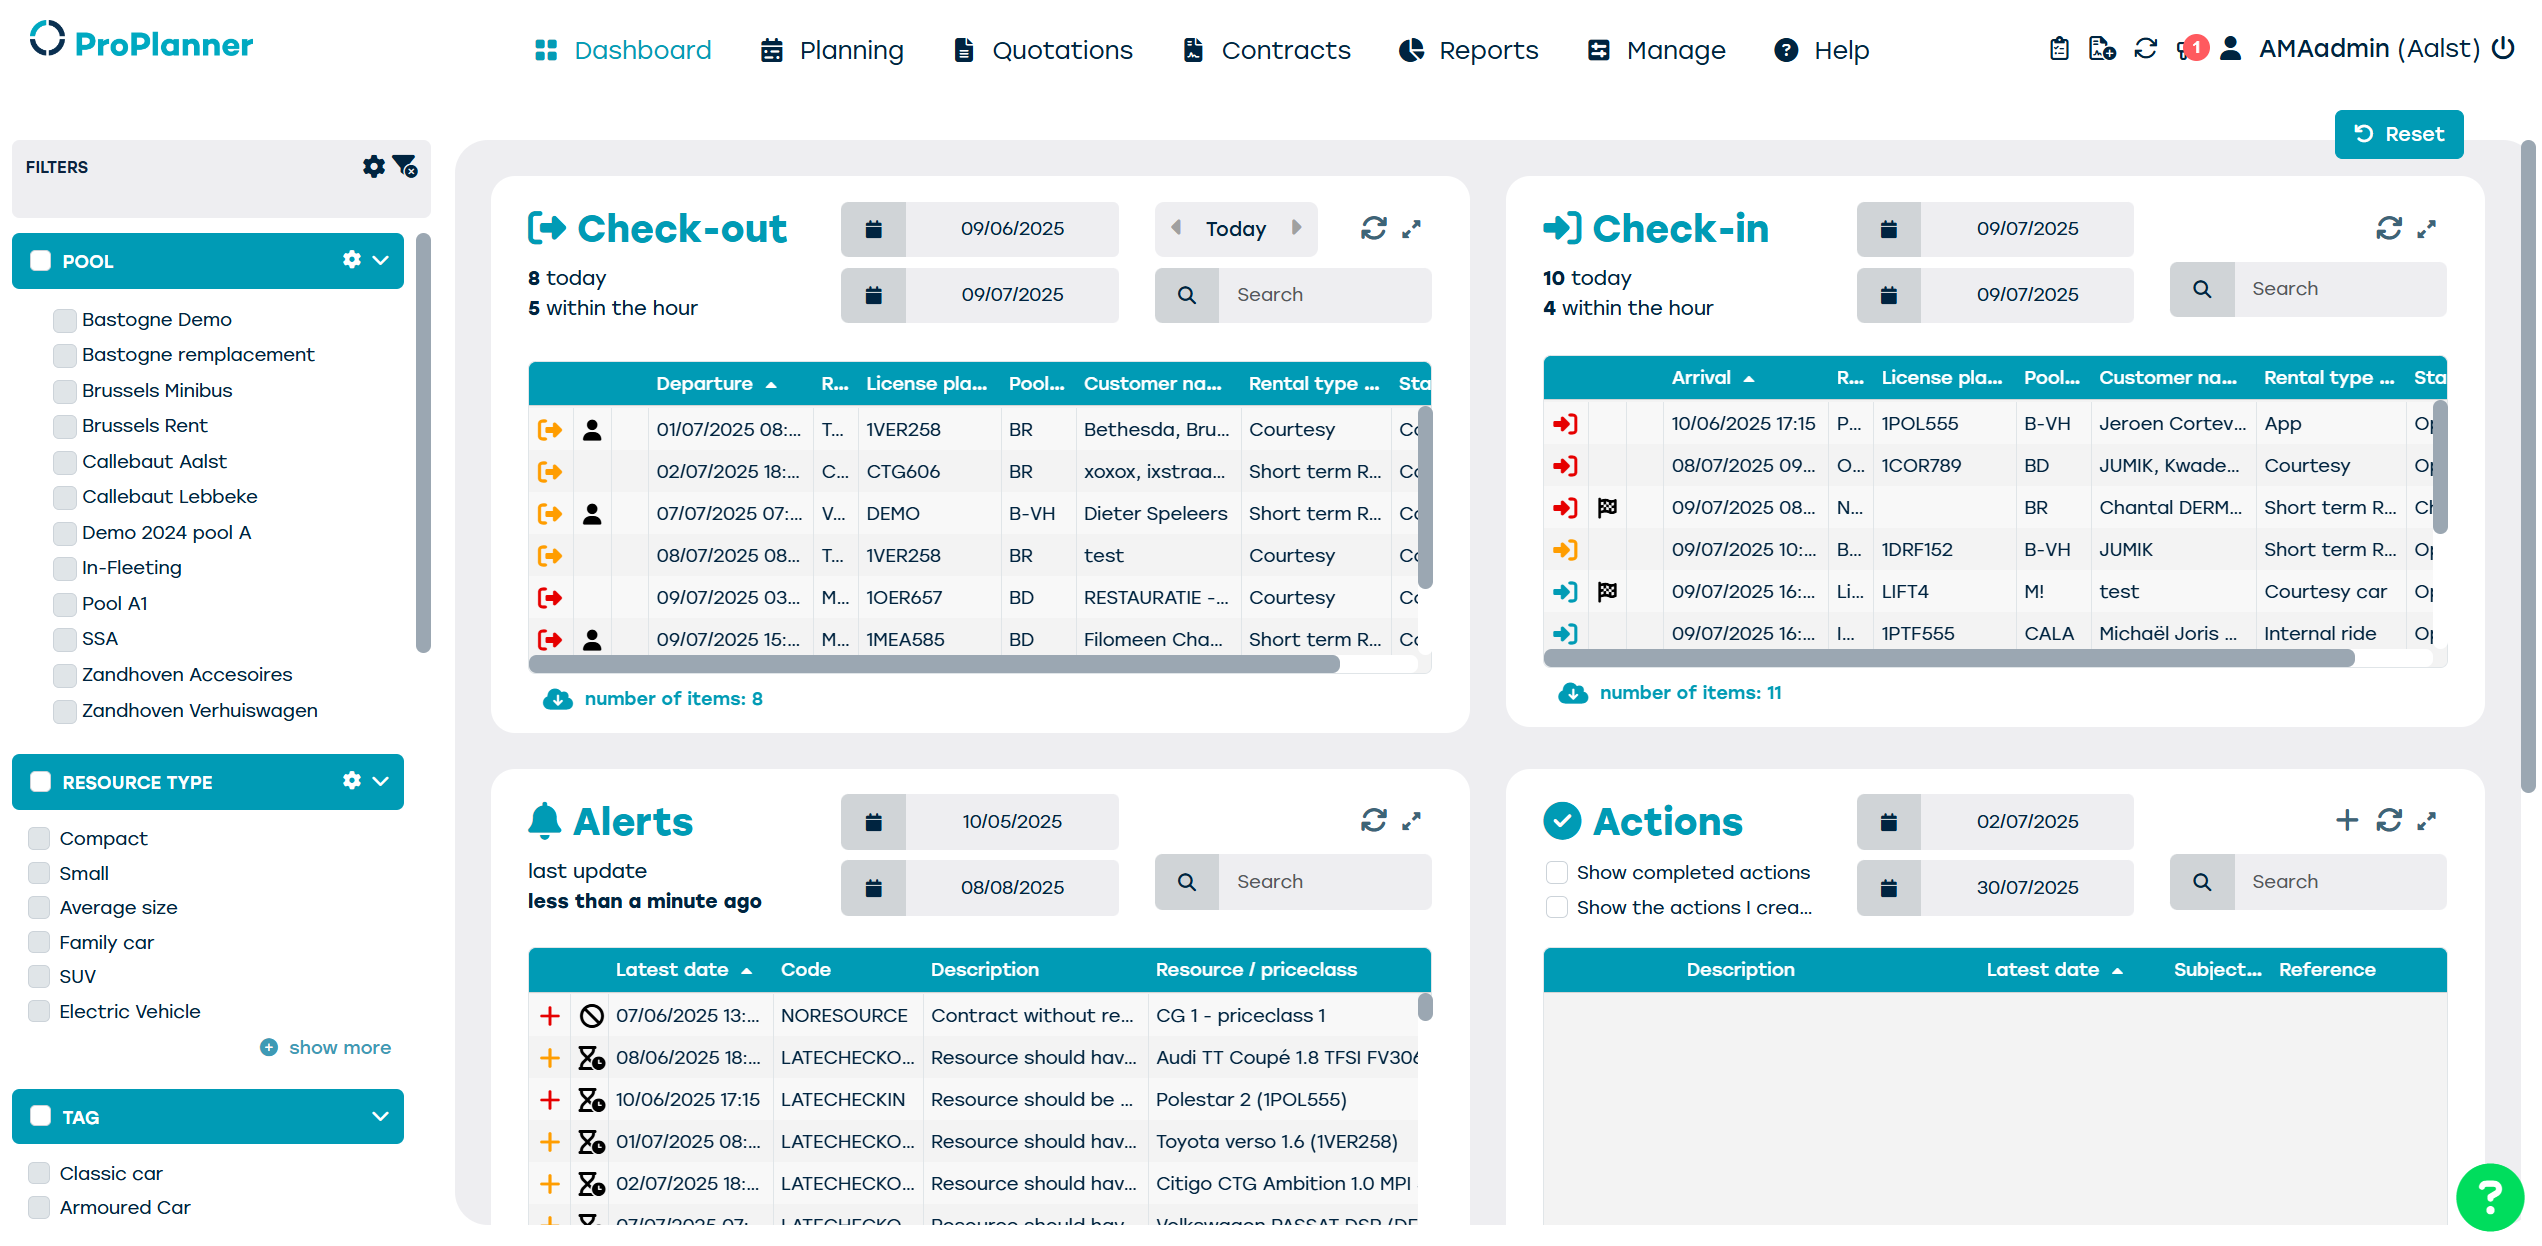Collapse the TAG filter section

coord(380,1116)
